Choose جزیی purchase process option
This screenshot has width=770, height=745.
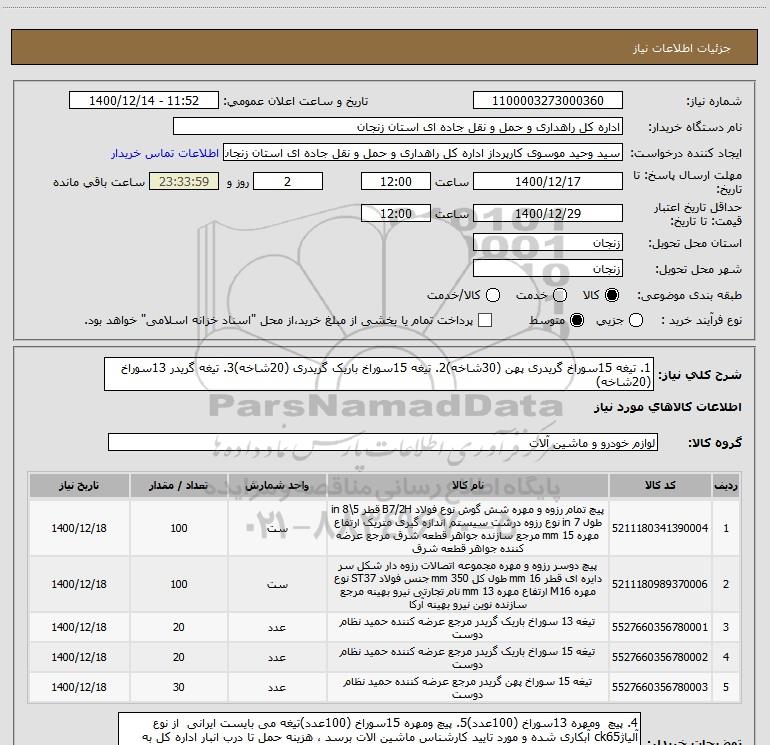point(635,320)
